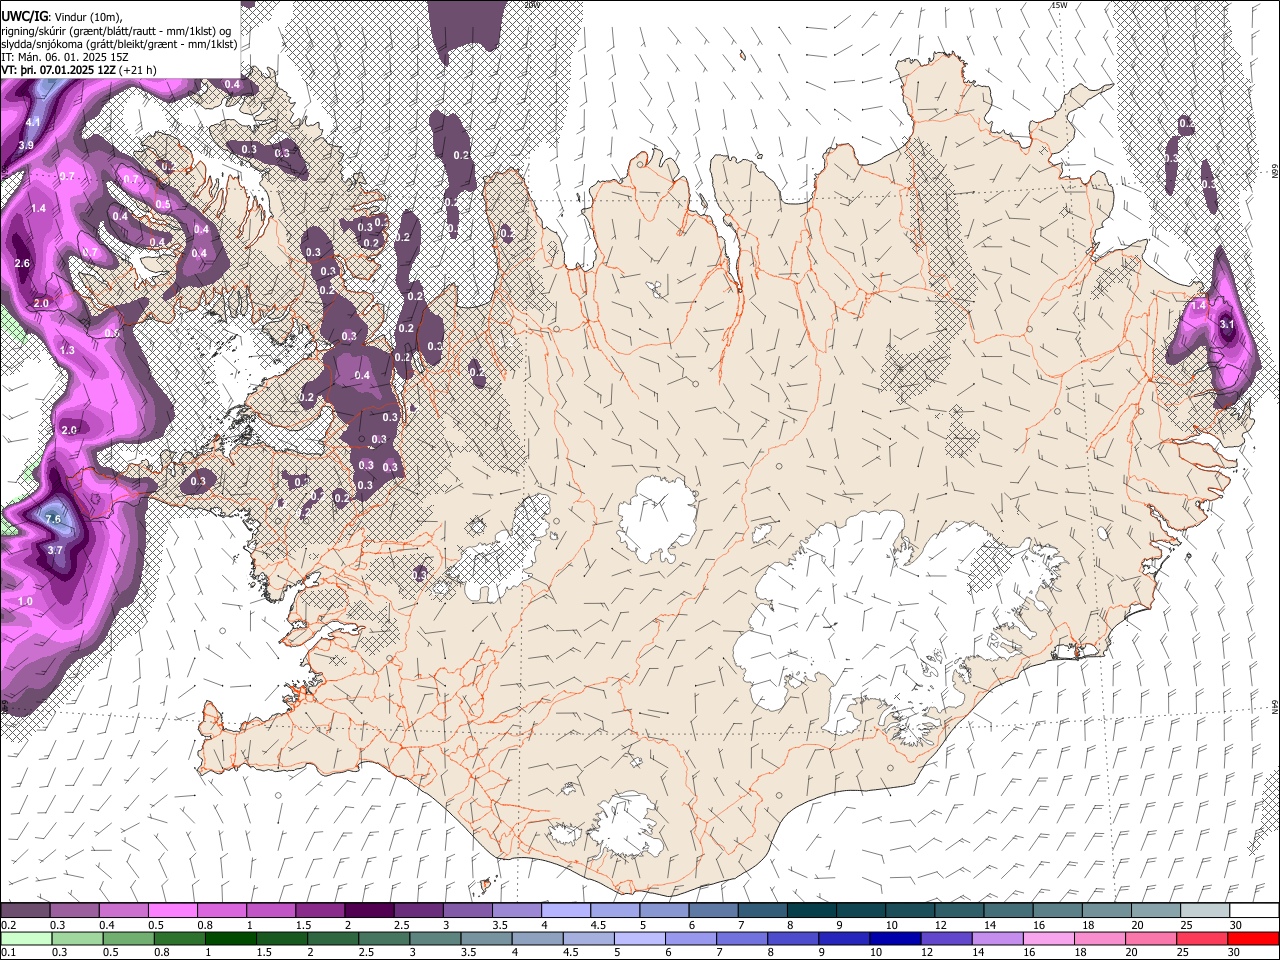The width and height of the screenshot is (1280, 960).
Task: Click the light gray 25 snowfall legend swatch
Action: pyautogui.click(x=1205, y=911)
